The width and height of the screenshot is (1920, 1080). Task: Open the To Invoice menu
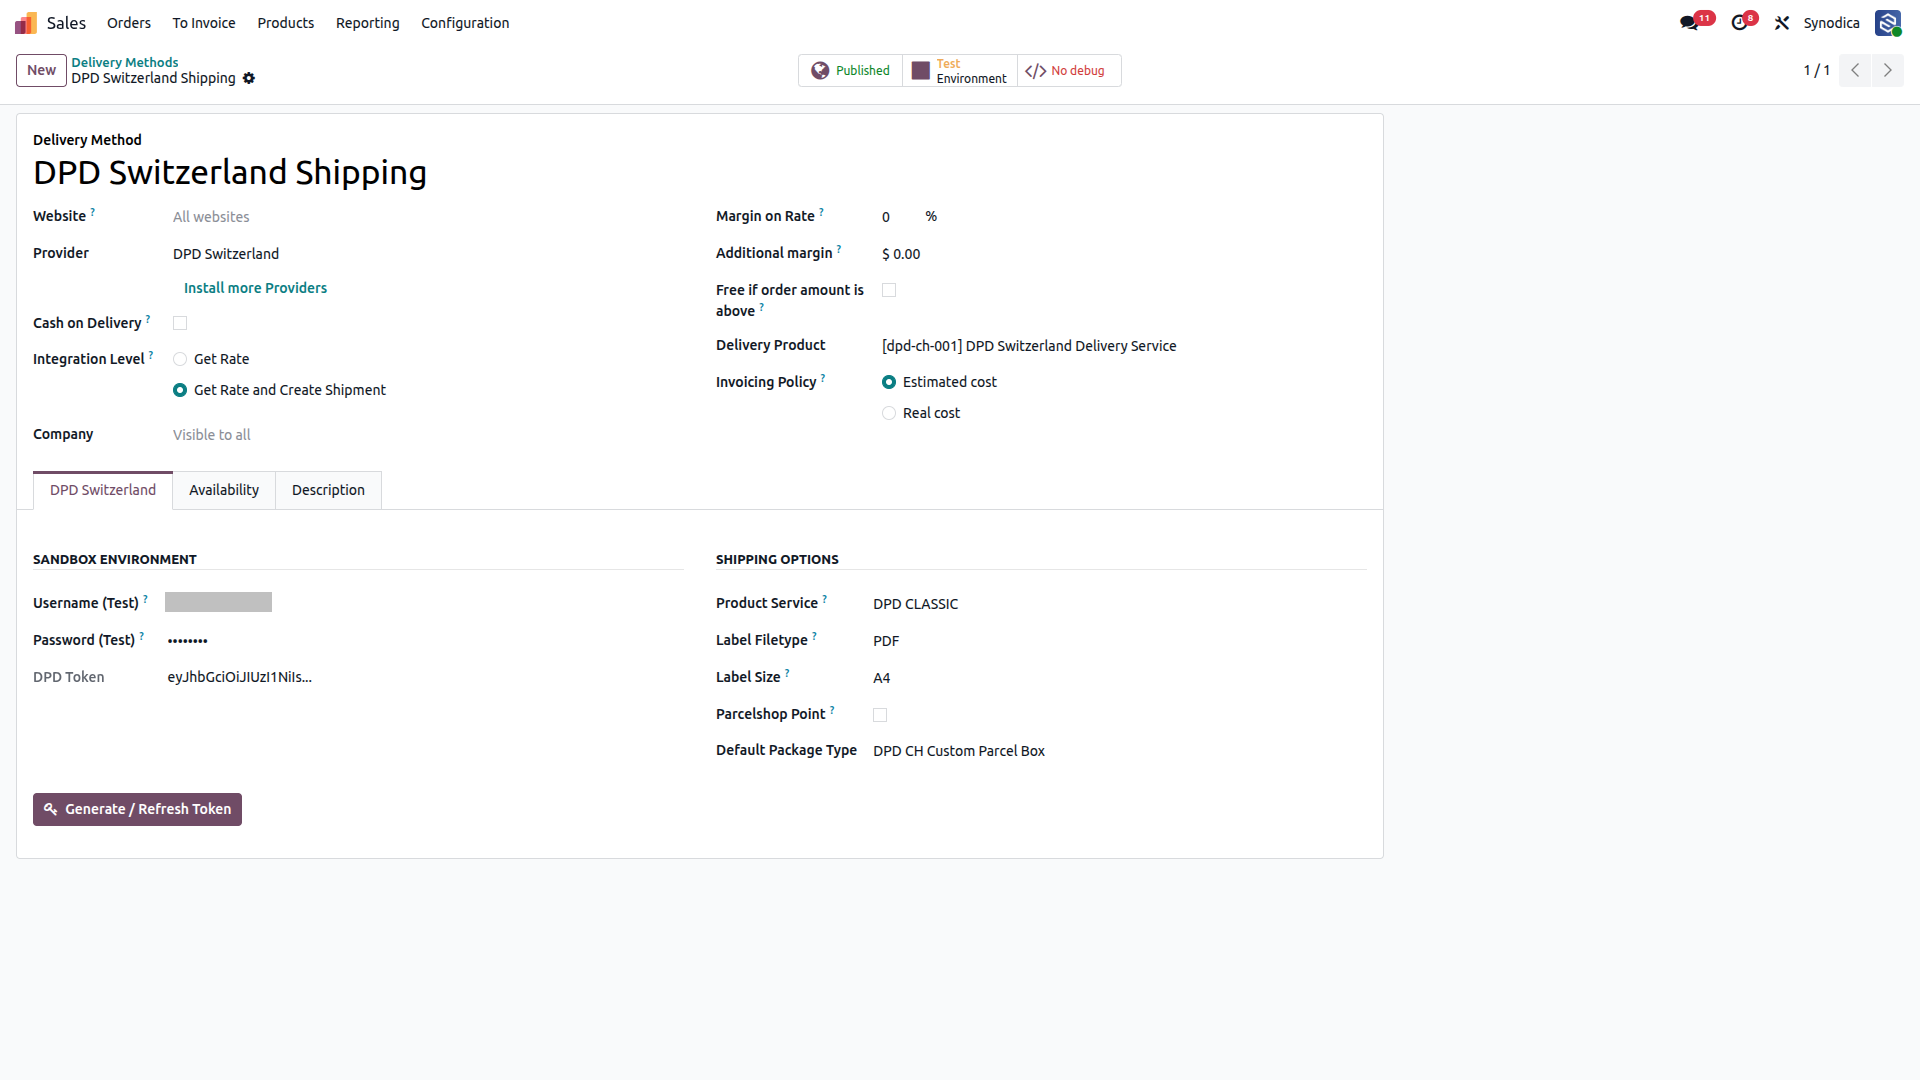(204, 23)
